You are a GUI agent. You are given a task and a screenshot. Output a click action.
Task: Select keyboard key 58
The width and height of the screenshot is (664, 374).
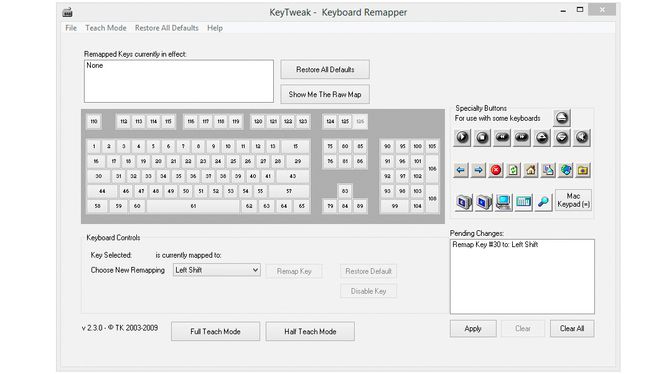tap(97, 206)
